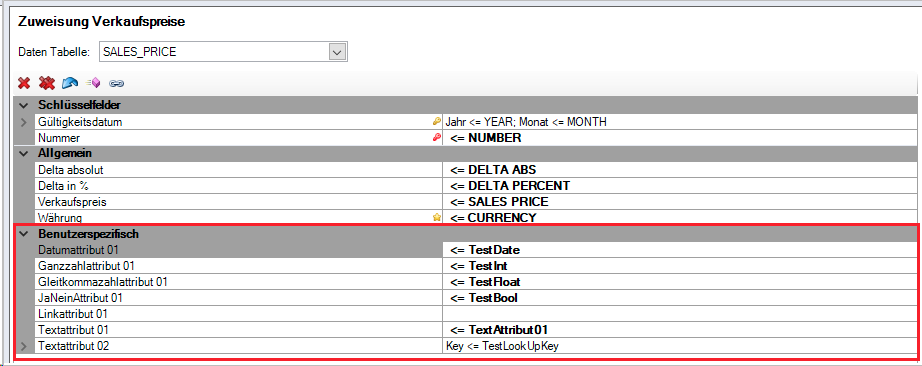Click the '<= SALES PRICE' assignment cell

coord(681,201)
